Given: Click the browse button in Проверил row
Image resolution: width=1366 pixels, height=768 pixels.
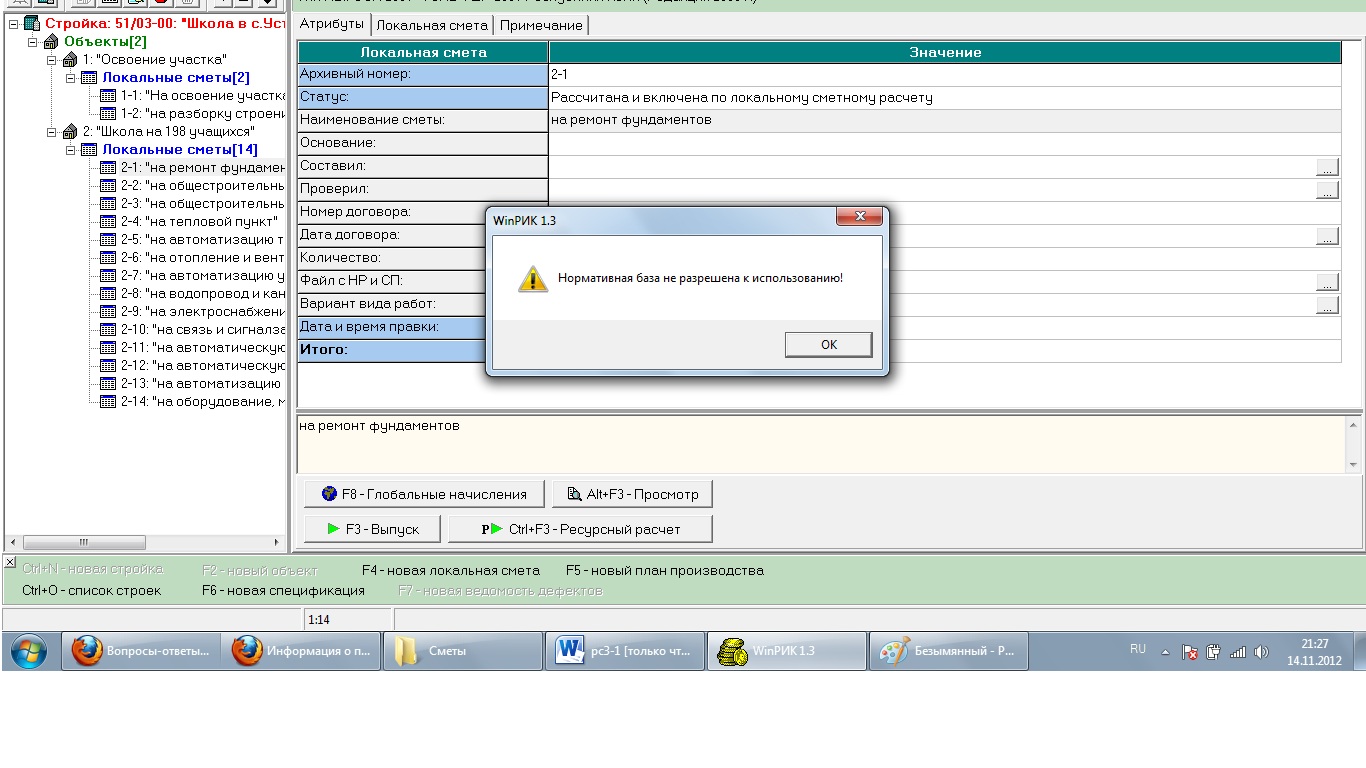Looking at the screenshot, I should 1327,190.
